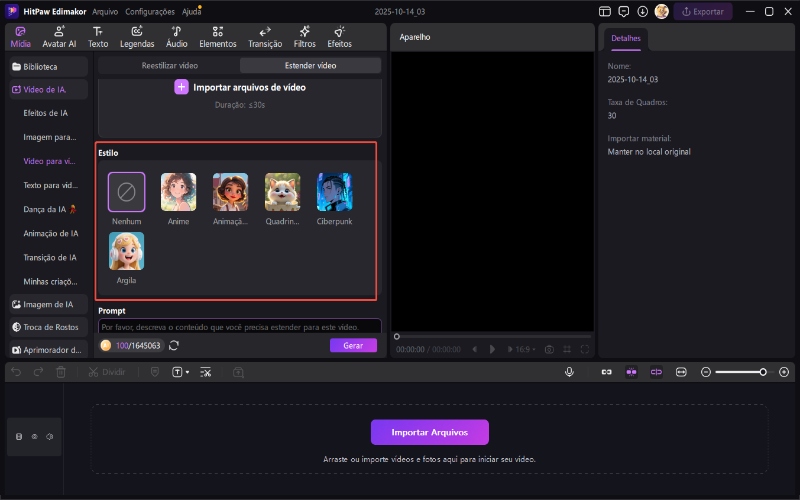800x500 pixels.
Task: Open the Ajuda menu
Action: (191, 11)
